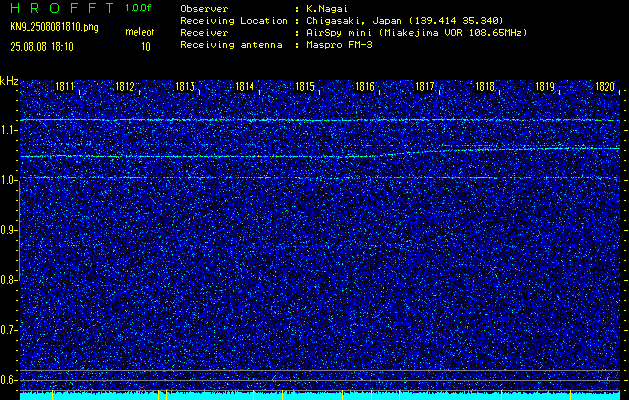Click the kHz axis unit label

click(x=9, y=81)
